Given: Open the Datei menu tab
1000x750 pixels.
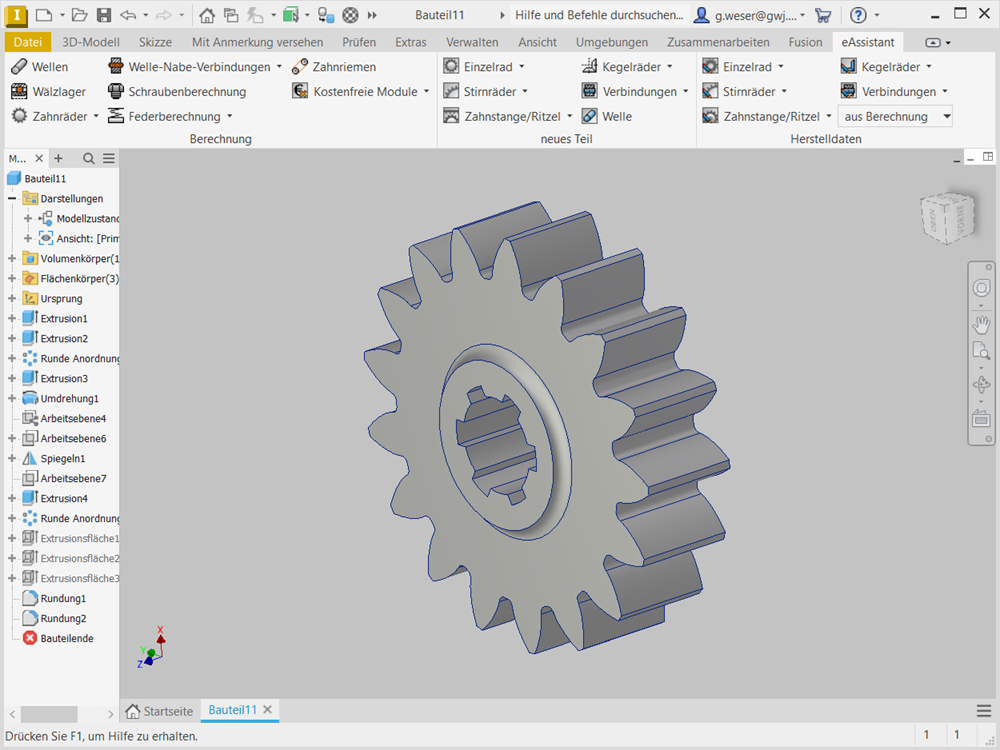Looking at the screenshot, I should click(28, 42).
